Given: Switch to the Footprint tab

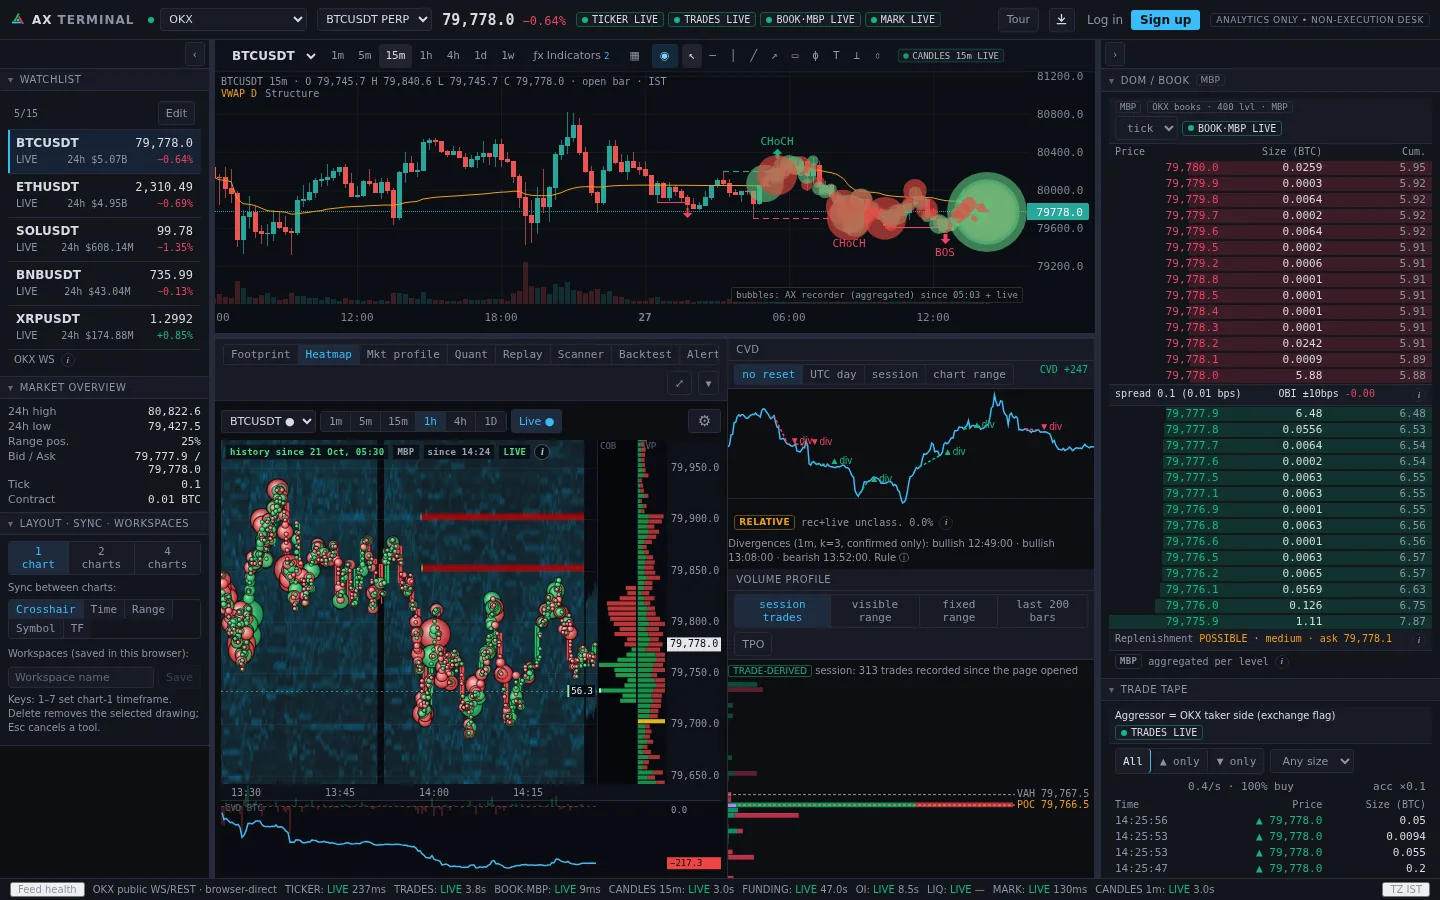Looking at the screenshot, I should pyautogui.click(x=260, y=354).
